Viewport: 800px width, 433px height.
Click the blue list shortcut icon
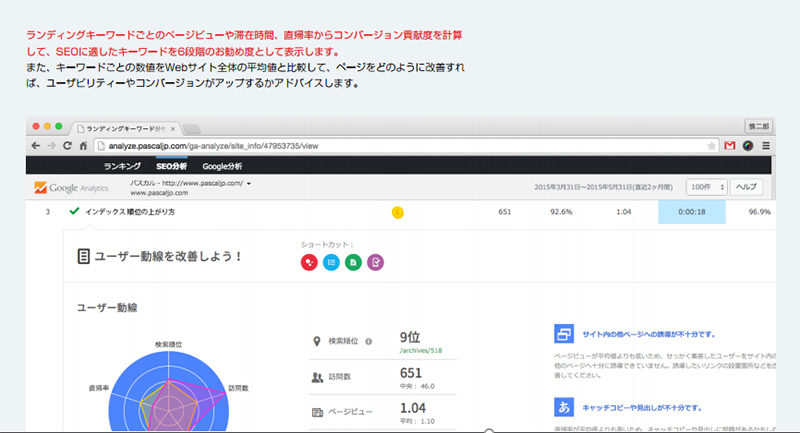pyautogui.click(x=331, y=262)
